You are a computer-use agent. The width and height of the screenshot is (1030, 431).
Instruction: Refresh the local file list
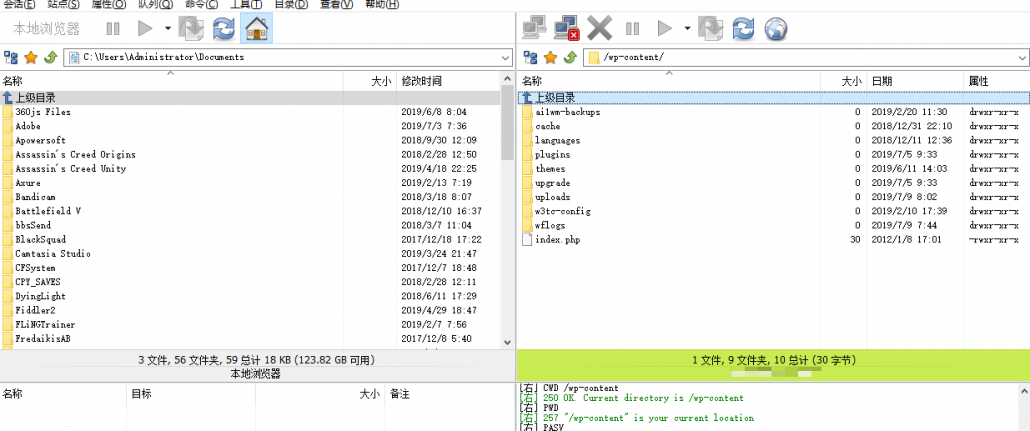(x=224, y=29)
